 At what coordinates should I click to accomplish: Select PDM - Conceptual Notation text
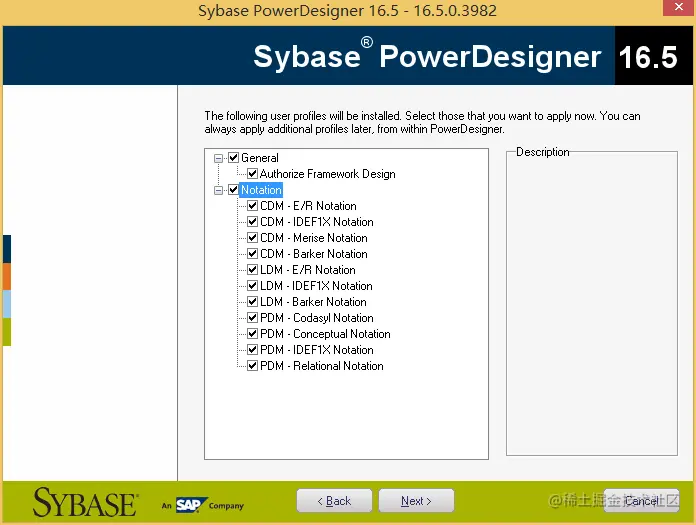click(325, 334)
